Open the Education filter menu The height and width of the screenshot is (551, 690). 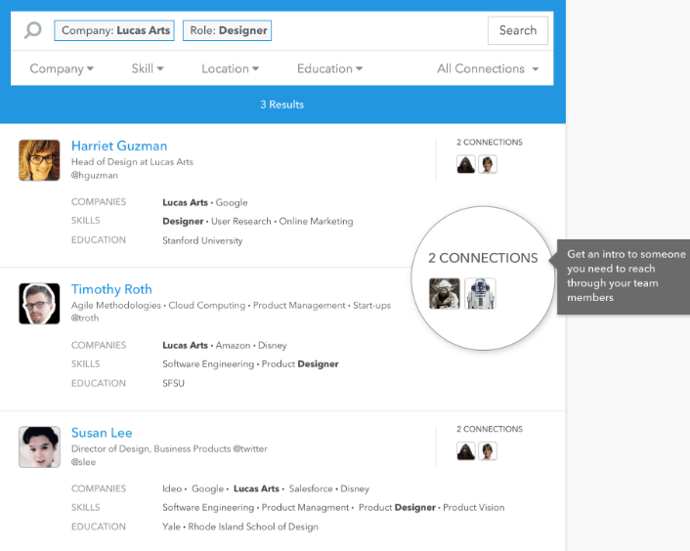pyautogui.click(x=330, y=69)
